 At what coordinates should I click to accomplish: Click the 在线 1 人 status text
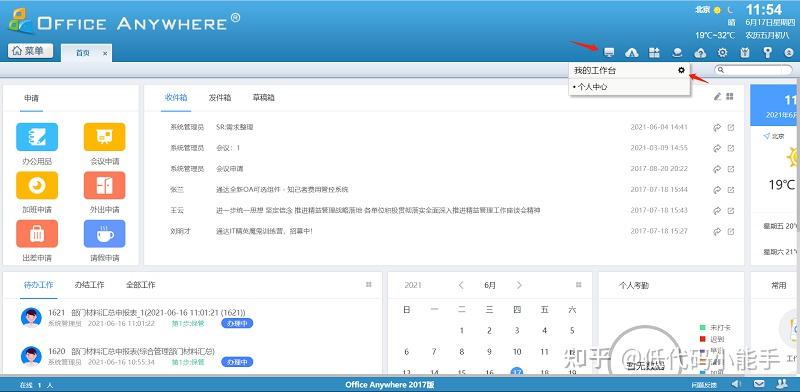coord(36,385)
